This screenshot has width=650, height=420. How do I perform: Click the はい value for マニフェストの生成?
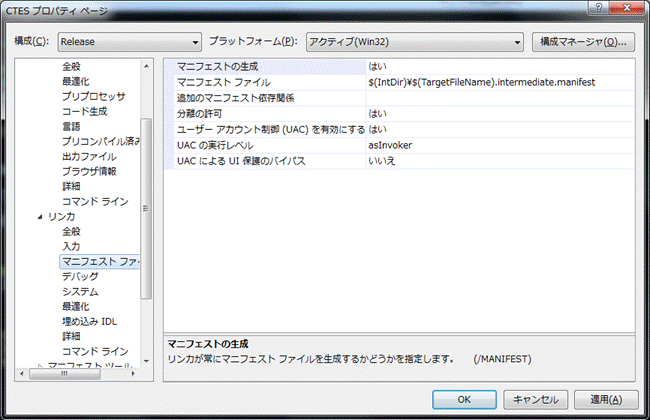tap(377, 66)
